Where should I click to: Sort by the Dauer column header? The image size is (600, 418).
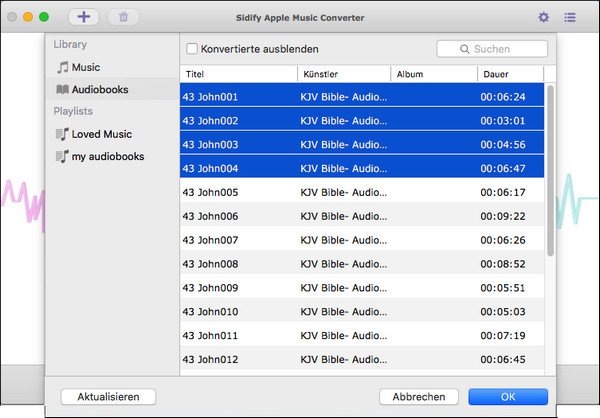(511, 74)
